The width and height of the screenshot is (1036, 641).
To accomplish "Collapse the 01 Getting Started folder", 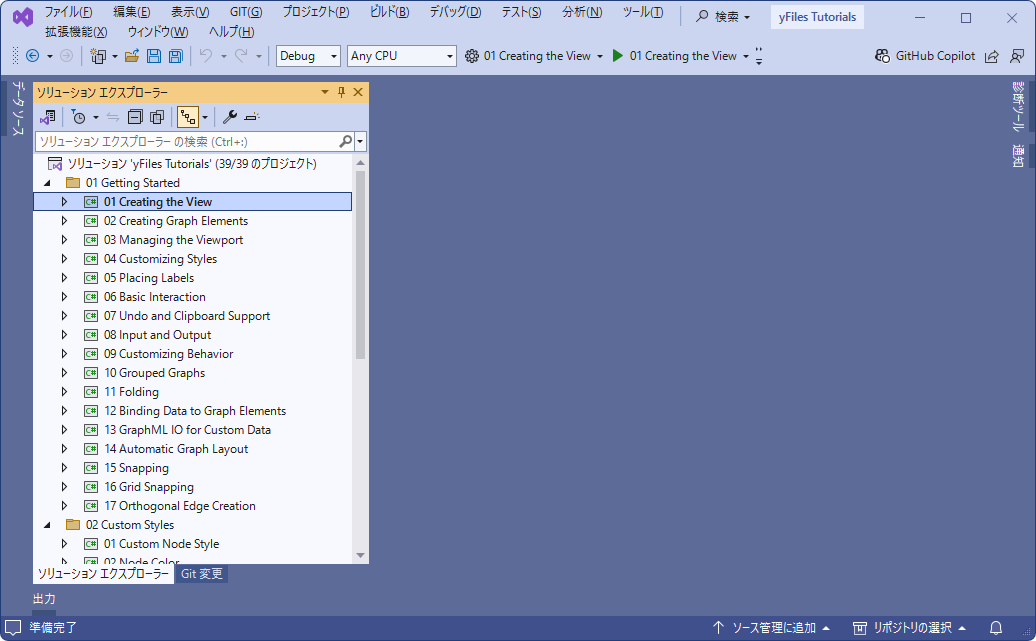I will point(46,183).
